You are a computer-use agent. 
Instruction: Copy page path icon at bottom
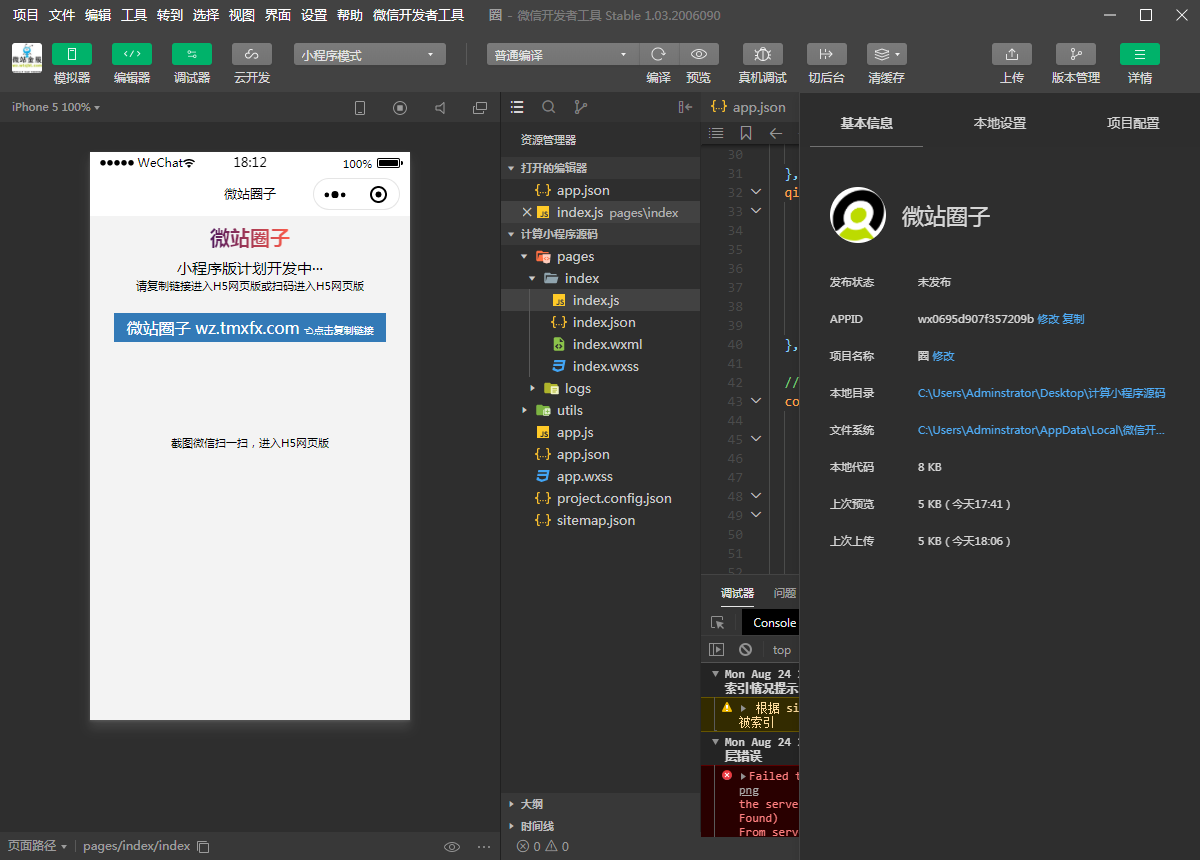(203, 846)
